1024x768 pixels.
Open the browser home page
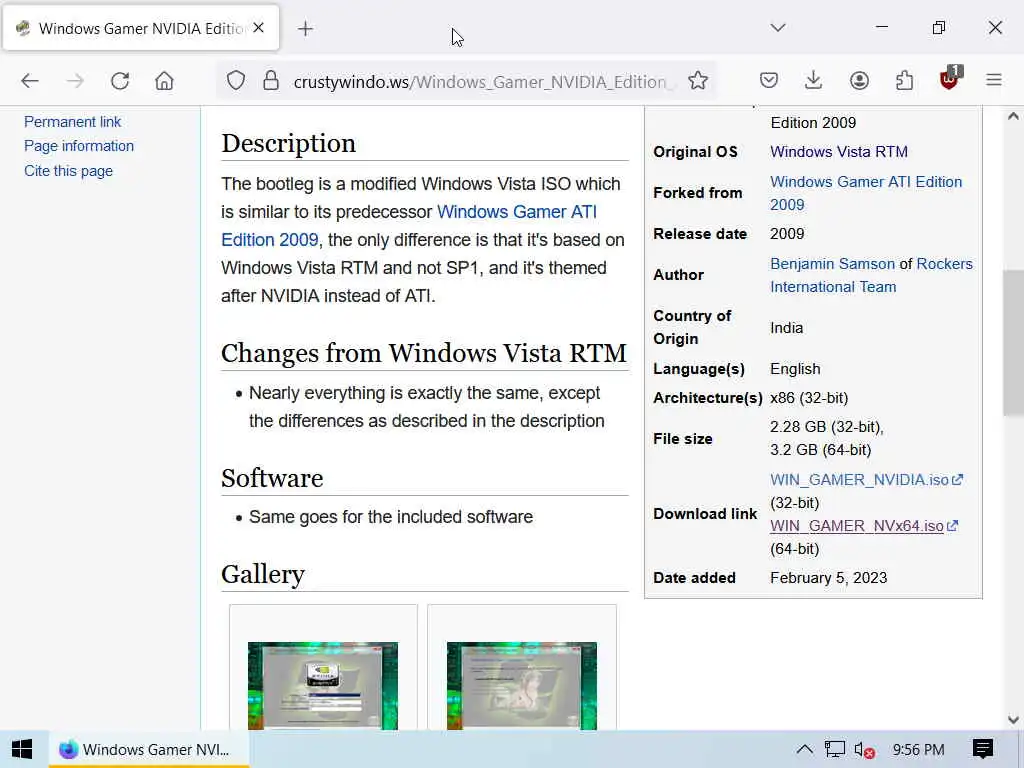pos(165,81)
